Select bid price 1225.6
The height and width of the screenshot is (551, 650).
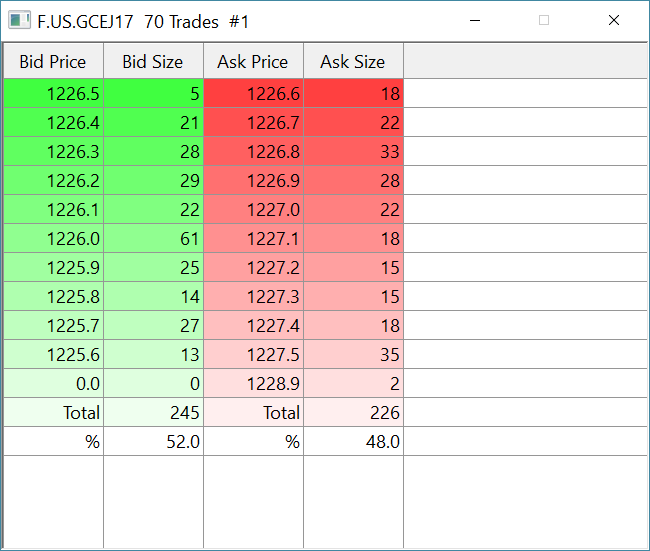(53, 354)
